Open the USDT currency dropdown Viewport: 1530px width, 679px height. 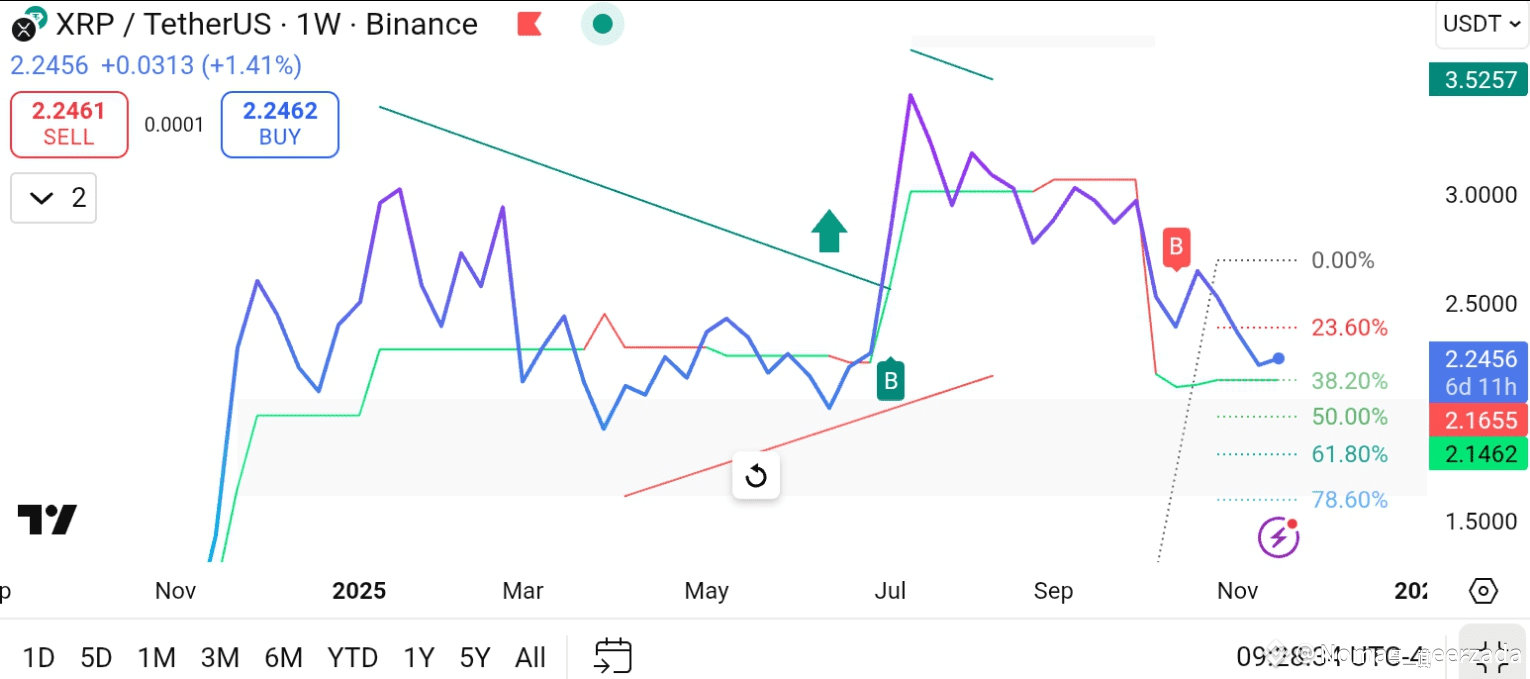tap(1481, 24)
